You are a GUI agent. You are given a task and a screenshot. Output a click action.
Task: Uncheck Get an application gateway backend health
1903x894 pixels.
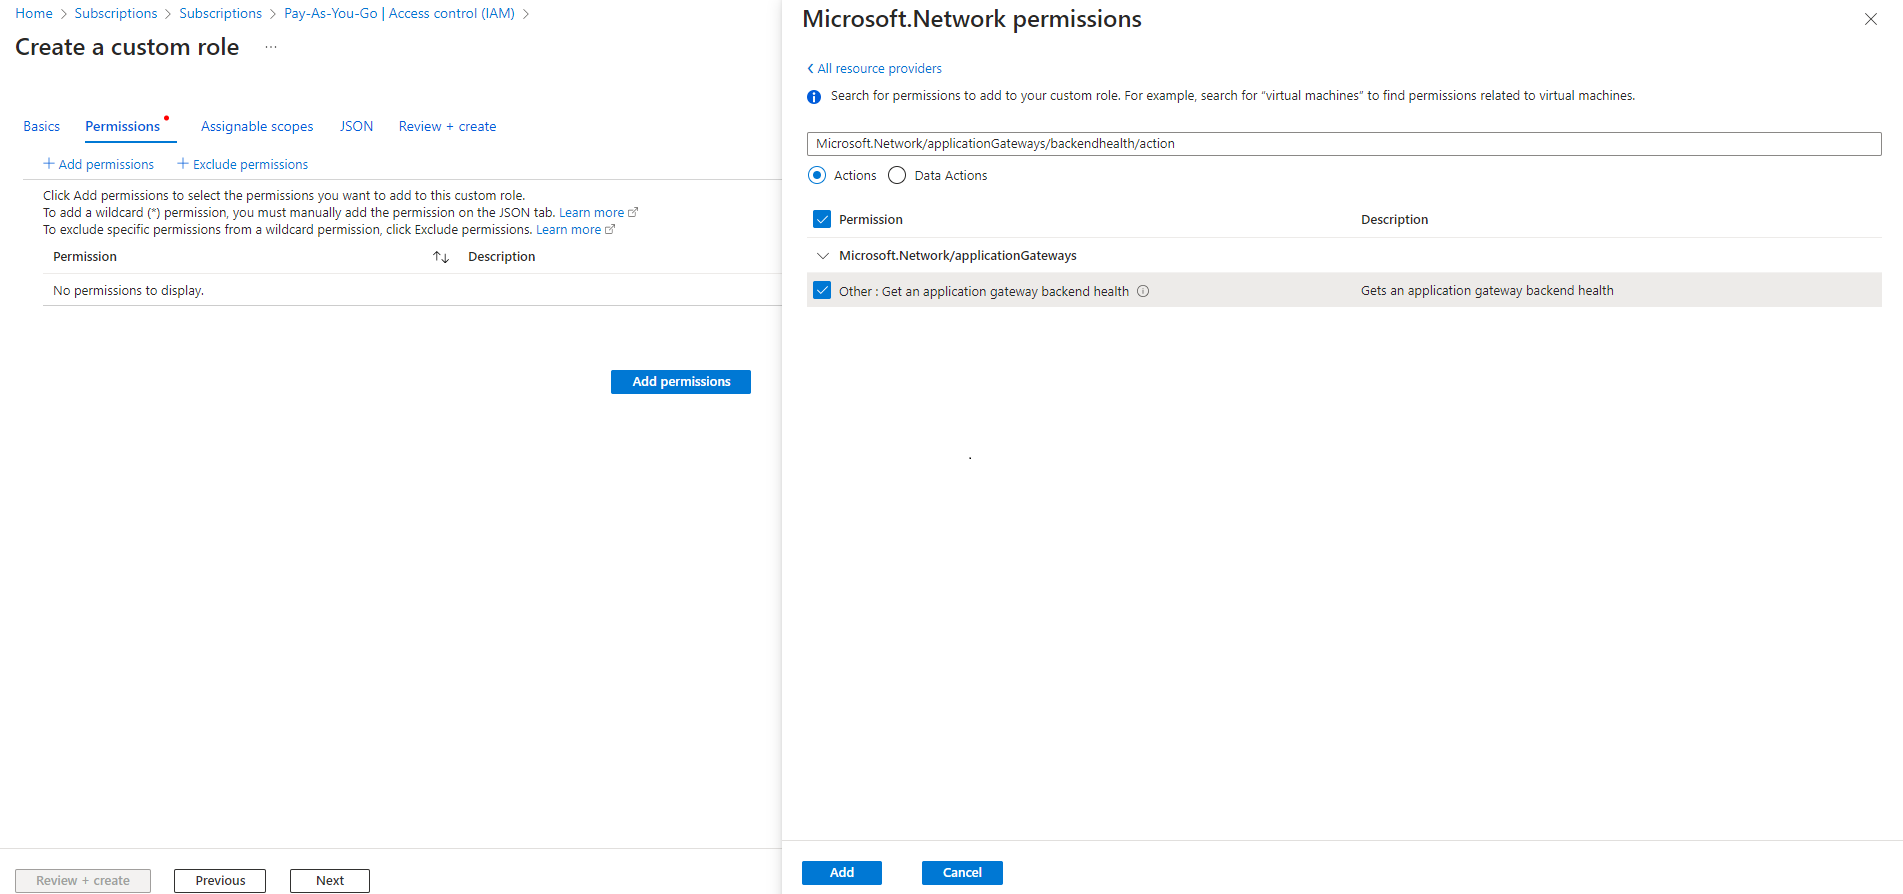click(x=822, y=290)
